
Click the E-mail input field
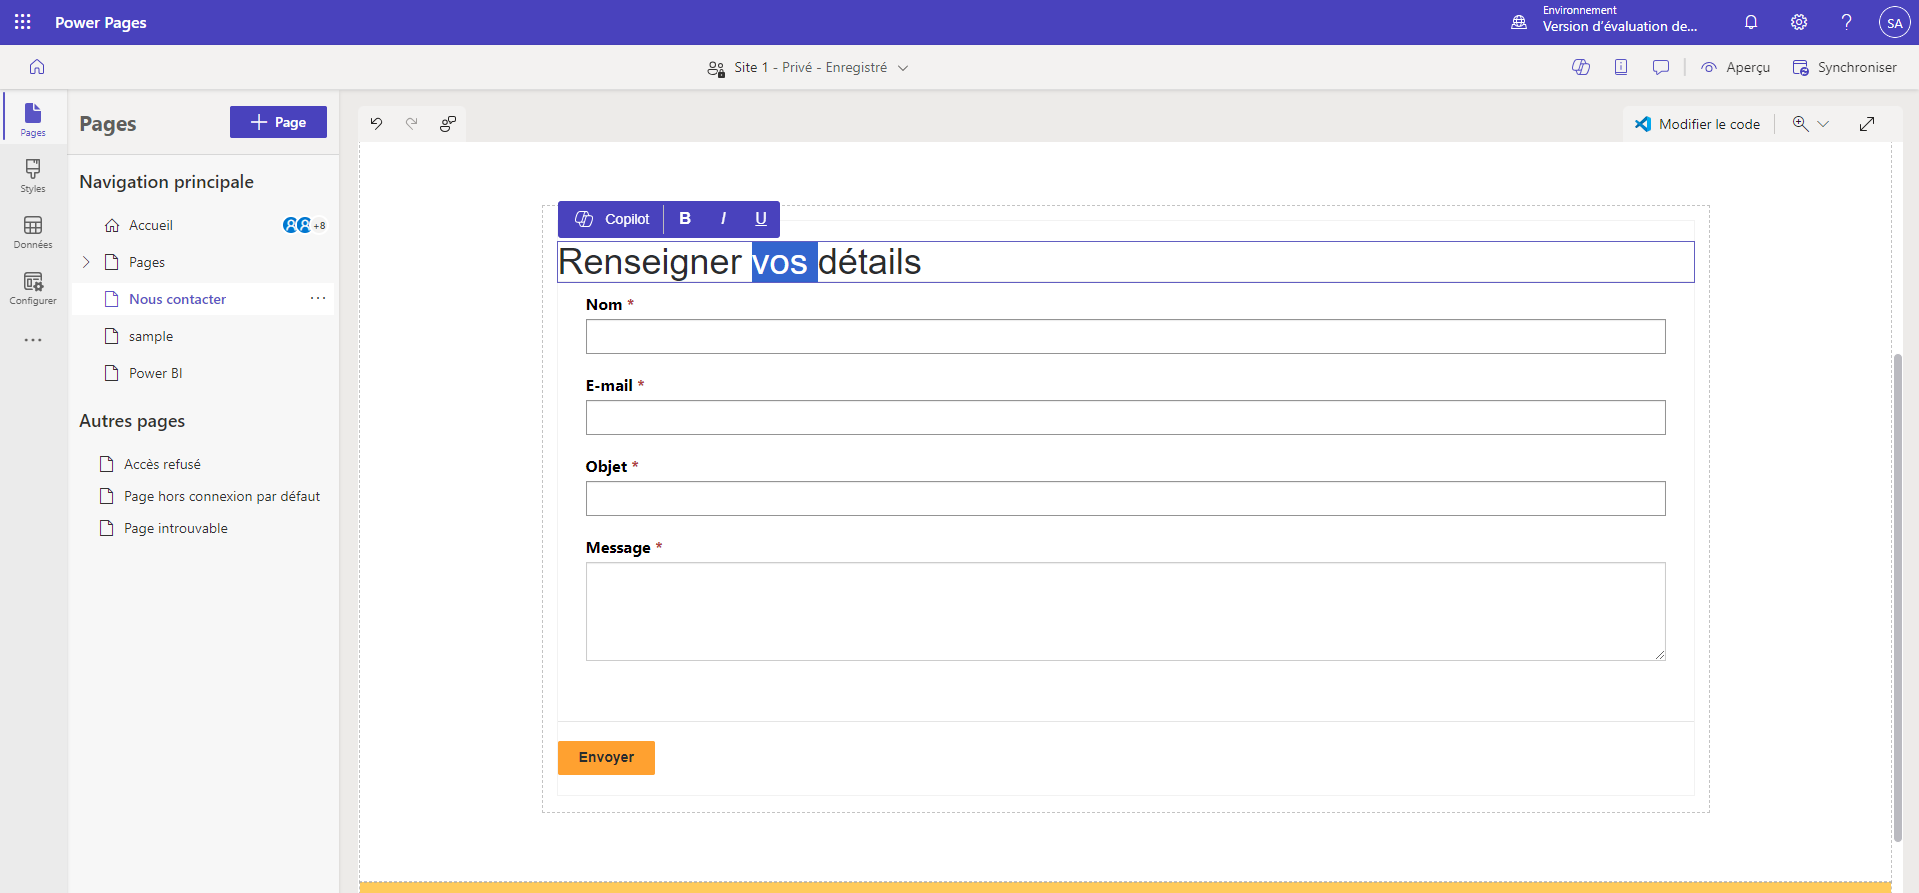[x=1125, y=417]
